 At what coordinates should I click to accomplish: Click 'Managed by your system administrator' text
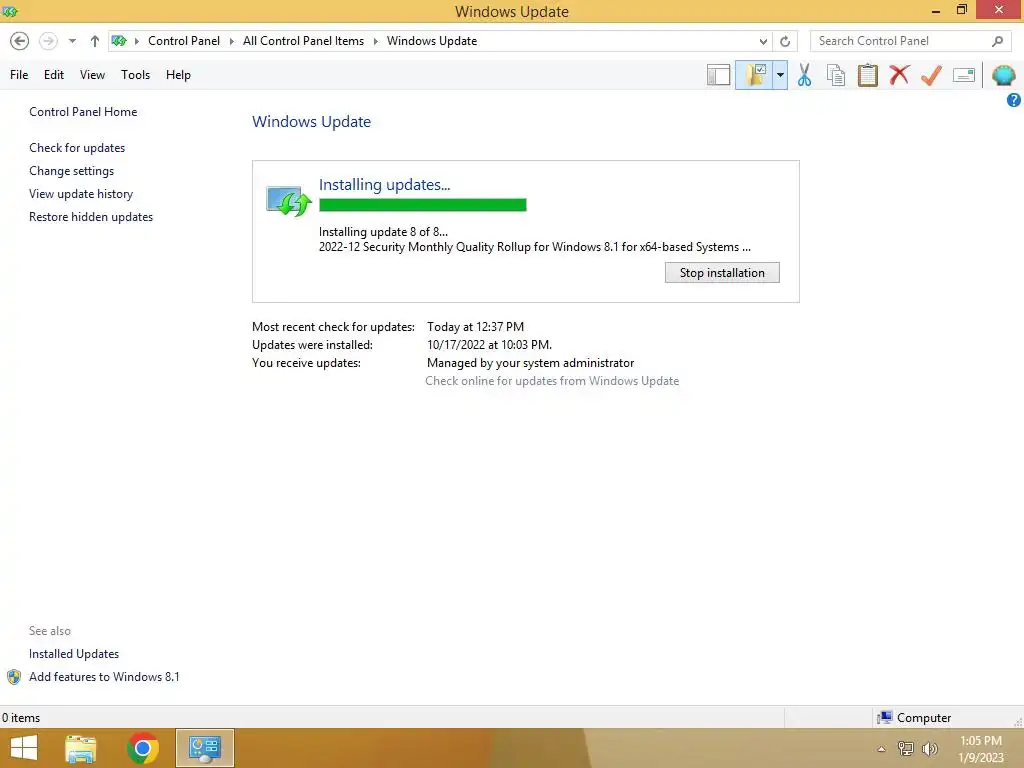[530, 363]
